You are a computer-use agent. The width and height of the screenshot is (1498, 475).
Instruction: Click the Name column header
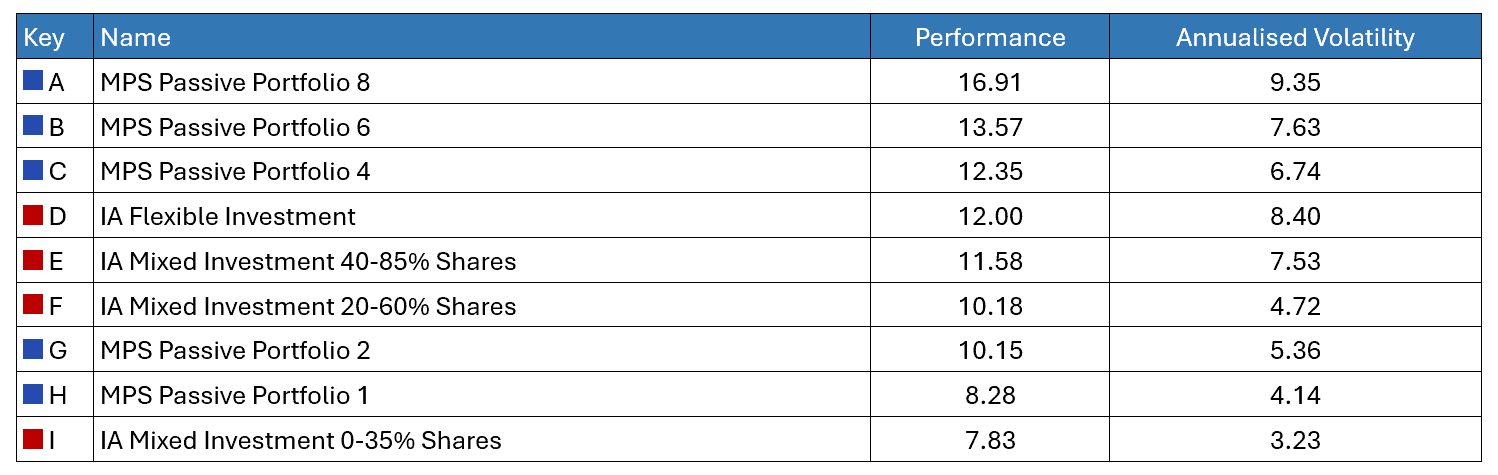(136, 38)
